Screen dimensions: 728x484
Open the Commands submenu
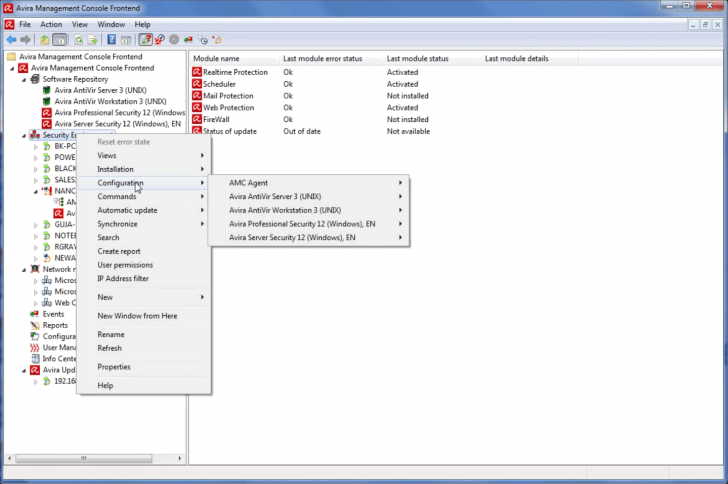(x=144, y=196)
